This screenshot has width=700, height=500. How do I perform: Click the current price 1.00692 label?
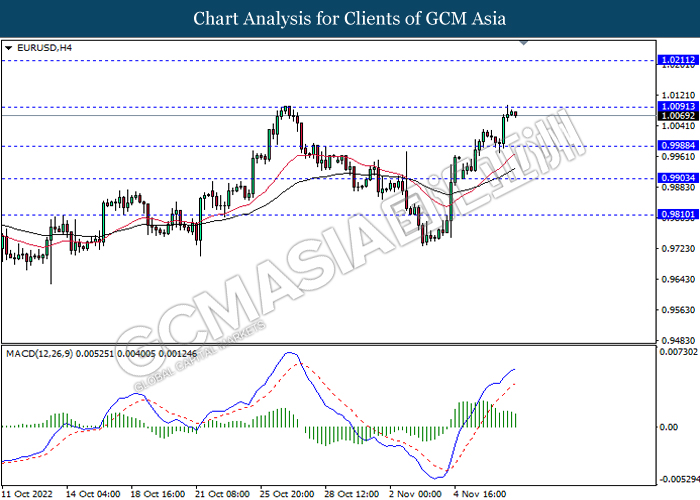(678, 116)
